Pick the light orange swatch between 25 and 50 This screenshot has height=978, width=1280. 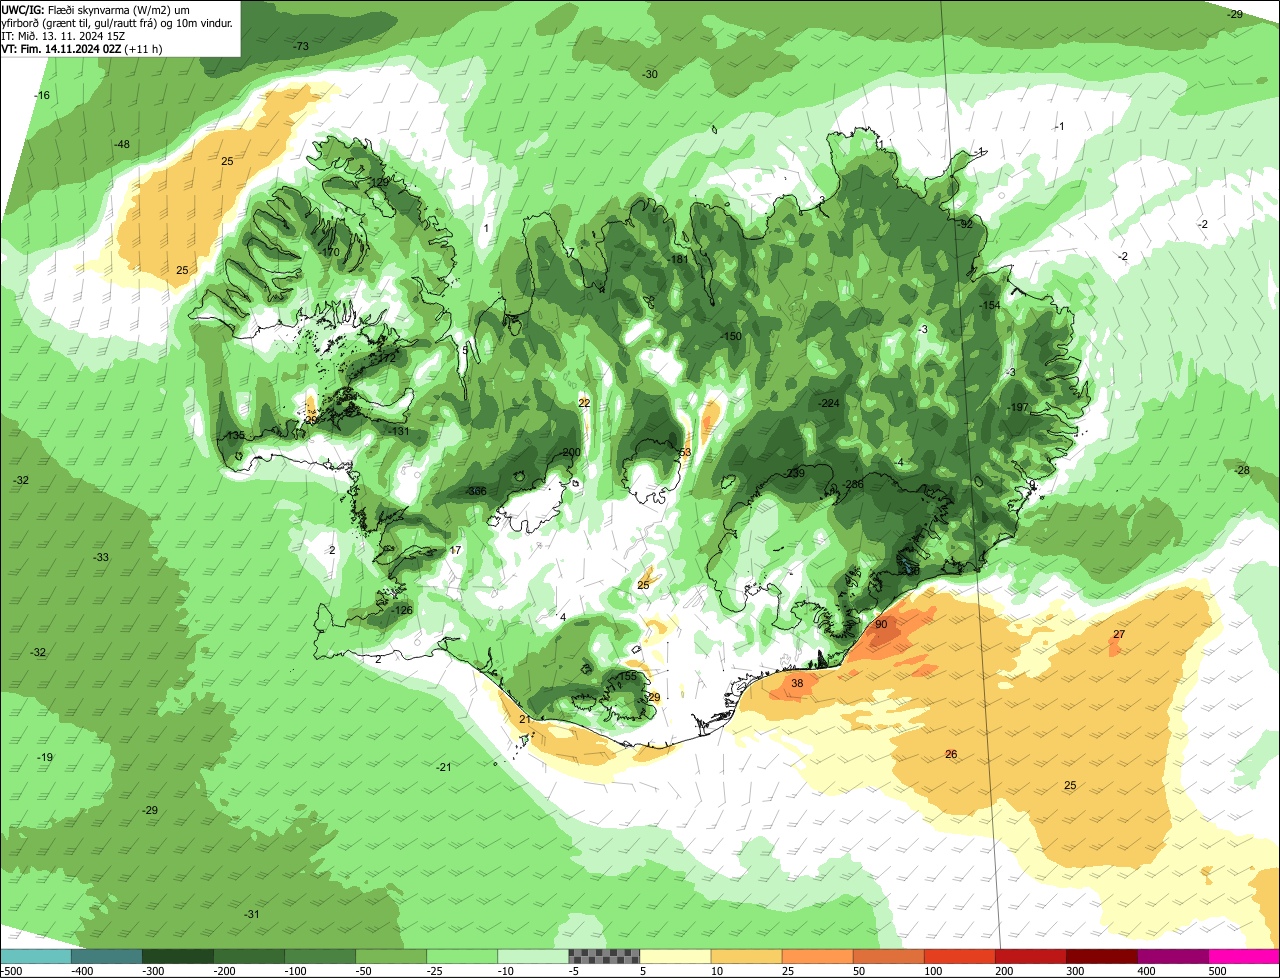tap(817, 956)
